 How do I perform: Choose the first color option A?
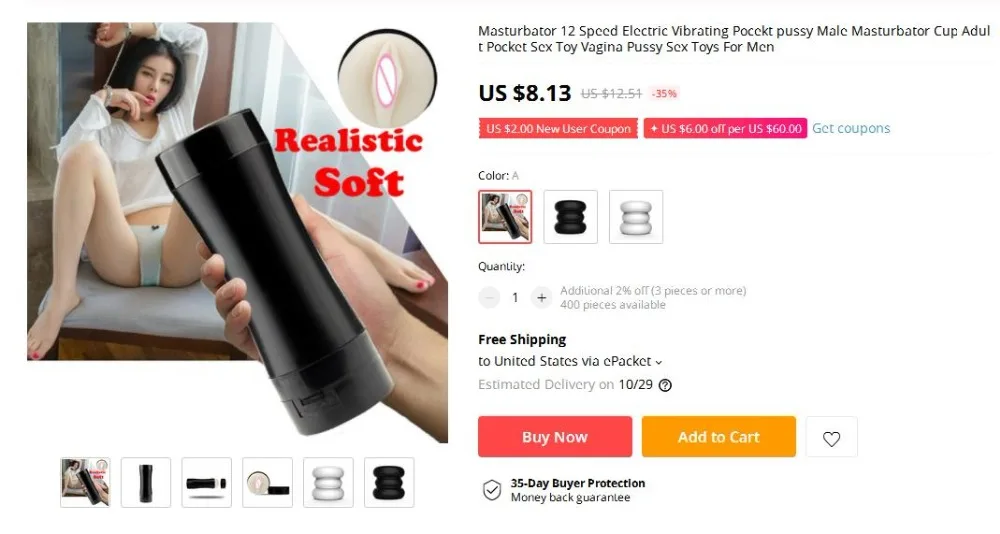[505, 217]
